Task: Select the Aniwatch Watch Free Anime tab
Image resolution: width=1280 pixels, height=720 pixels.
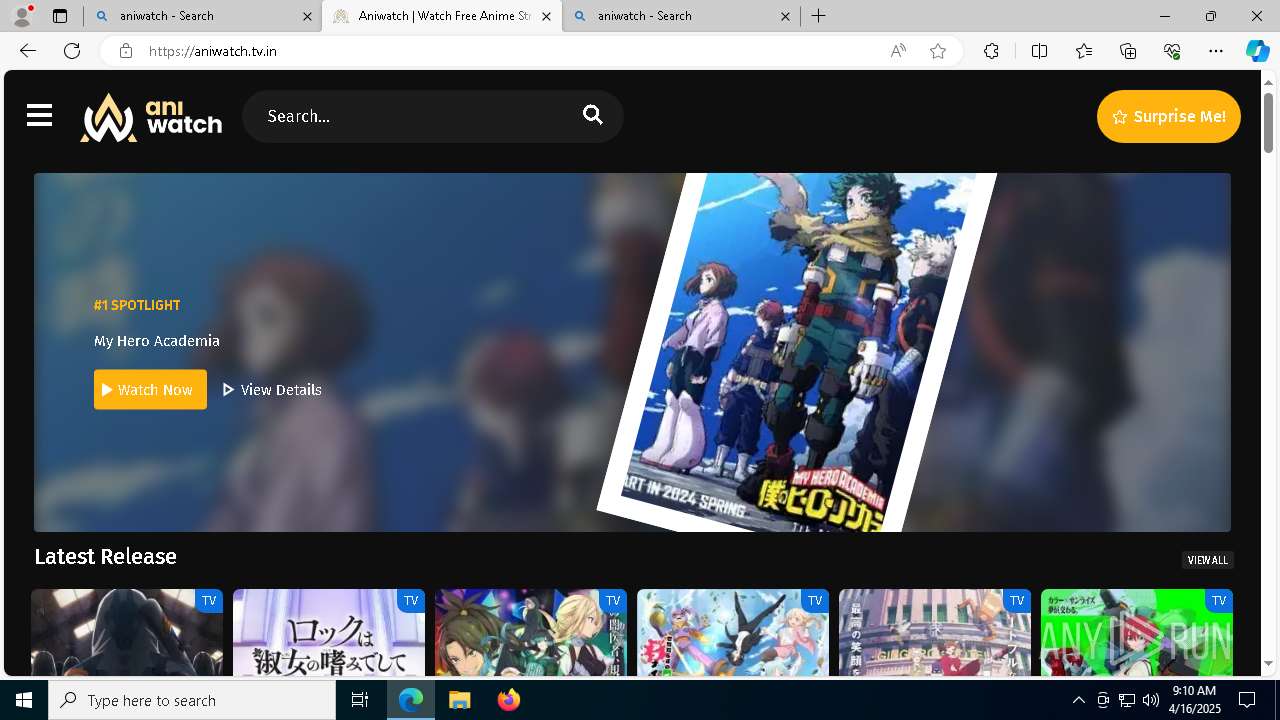Action: tap(442, 16)
